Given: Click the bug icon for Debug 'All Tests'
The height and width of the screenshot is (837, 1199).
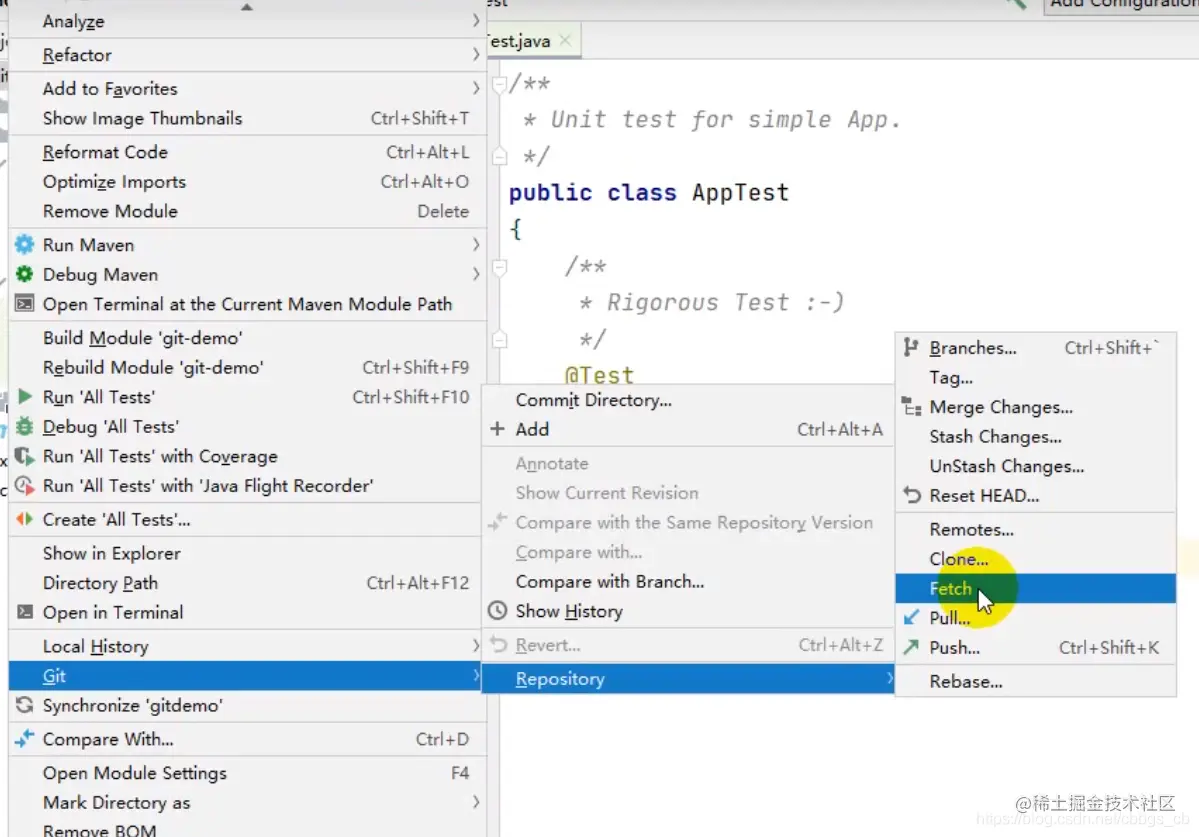Looking at the screenshot, I should (x=24, y=426).
